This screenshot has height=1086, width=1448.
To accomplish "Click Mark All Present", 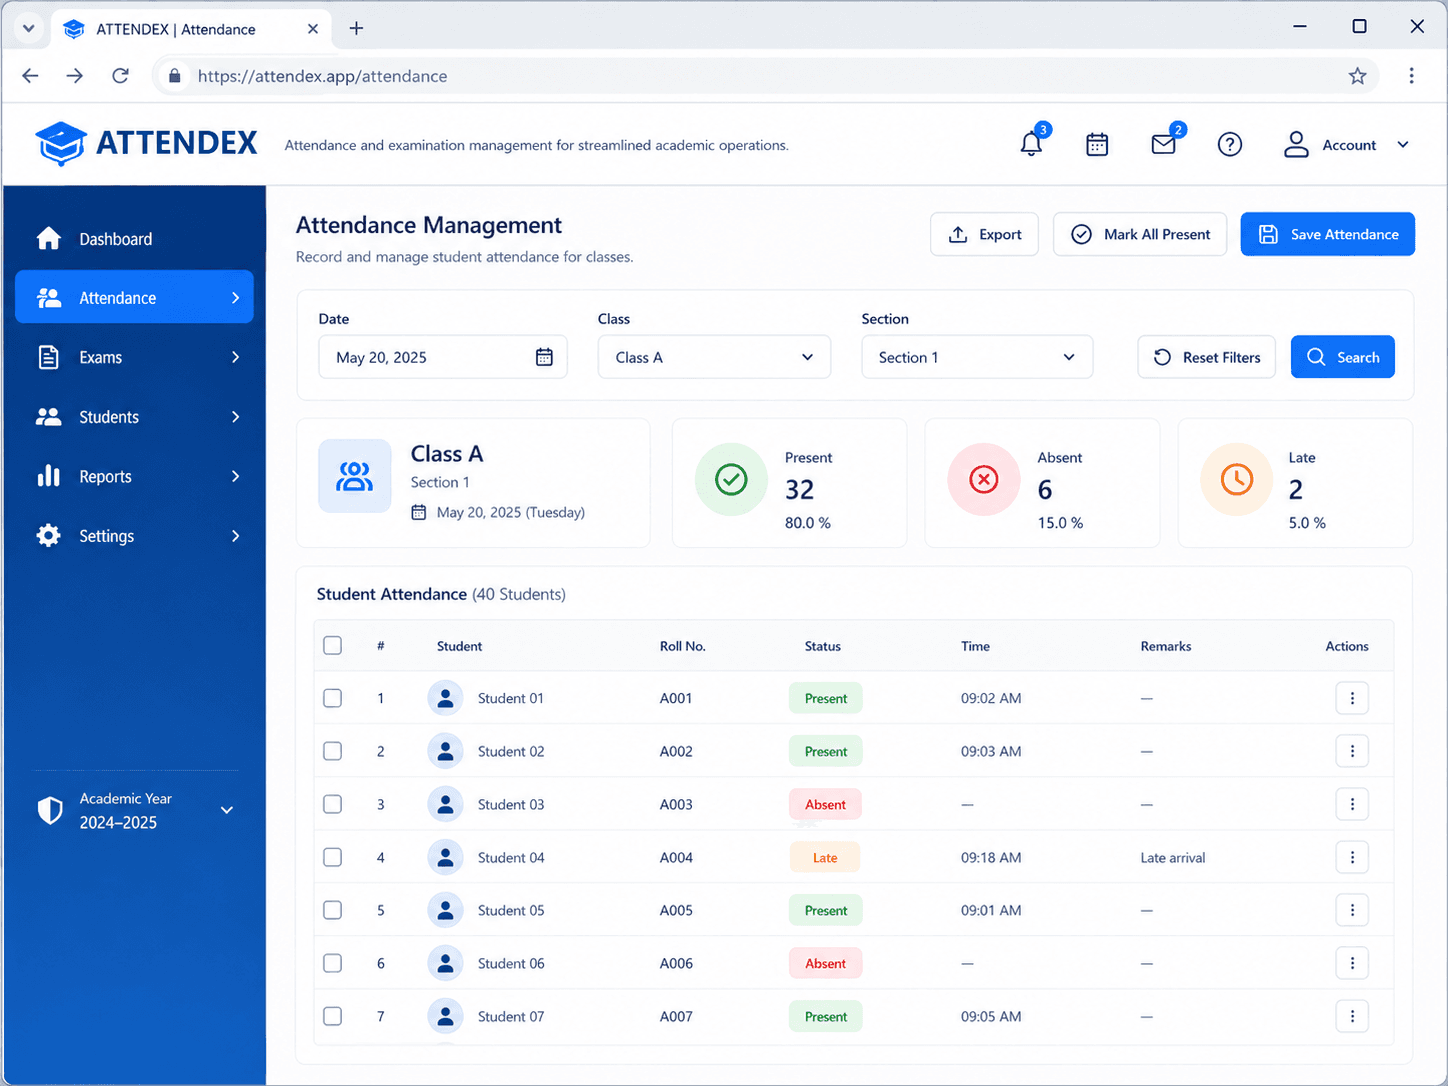I will [1140, 234].
